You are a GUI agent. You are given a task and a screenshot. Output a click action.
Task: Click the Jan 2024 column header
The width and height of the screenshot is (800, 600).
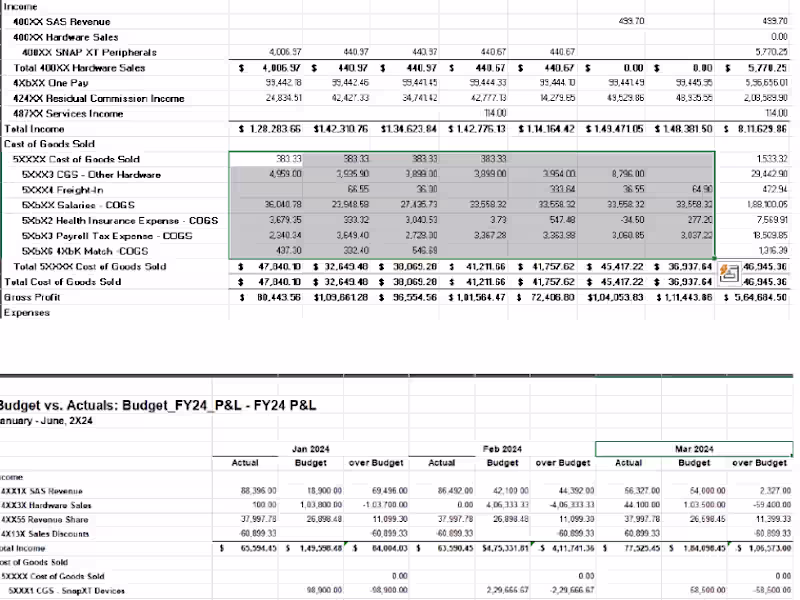(313, 447)
